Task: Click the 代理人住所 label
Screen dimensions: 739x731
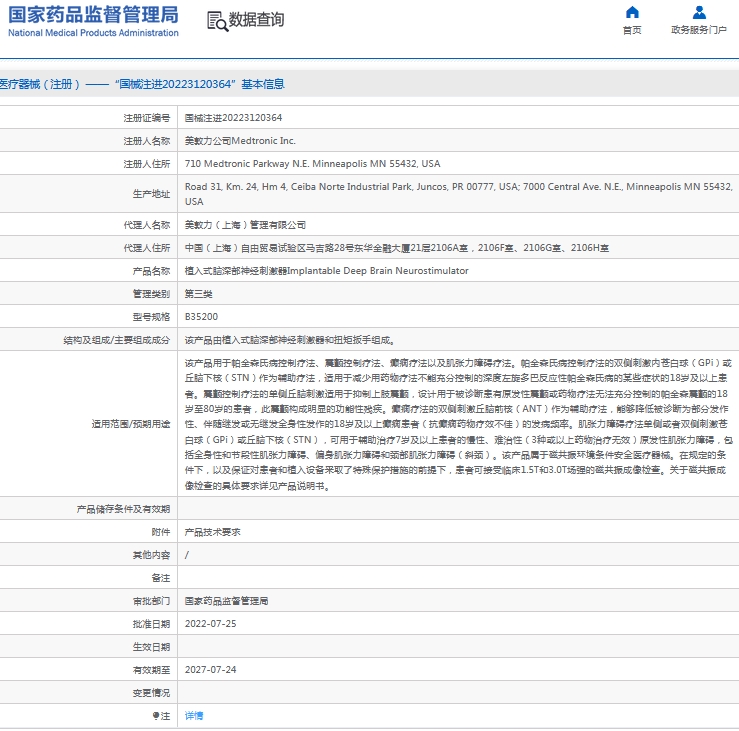Action: (x=147, y=248)
